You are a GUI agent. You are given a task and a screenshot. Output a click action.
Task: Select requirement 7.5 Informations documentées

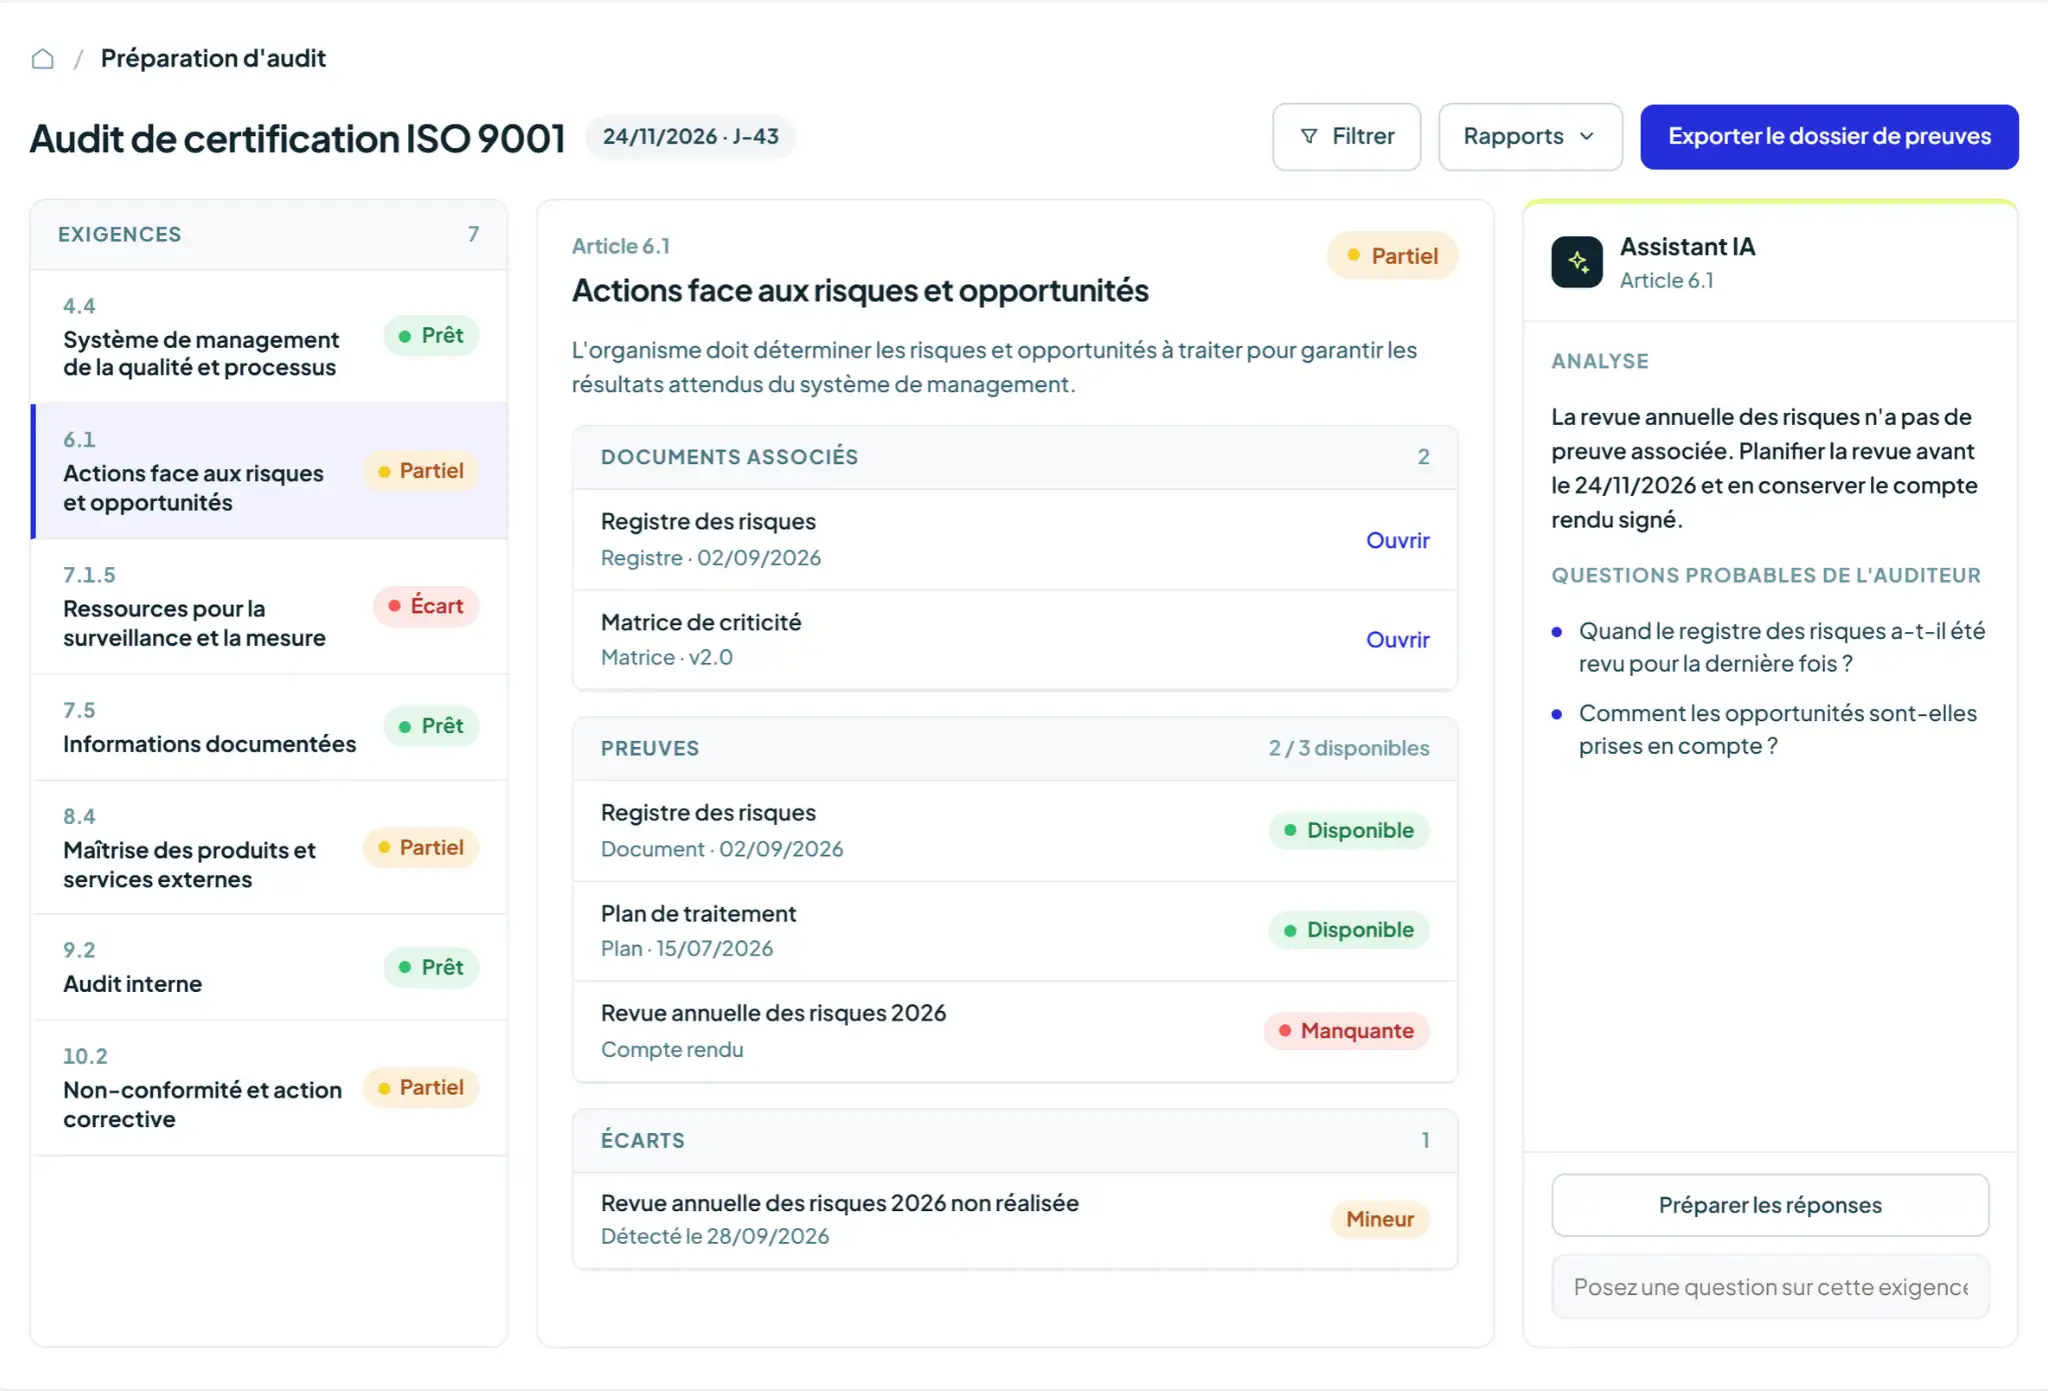point(269,728)
